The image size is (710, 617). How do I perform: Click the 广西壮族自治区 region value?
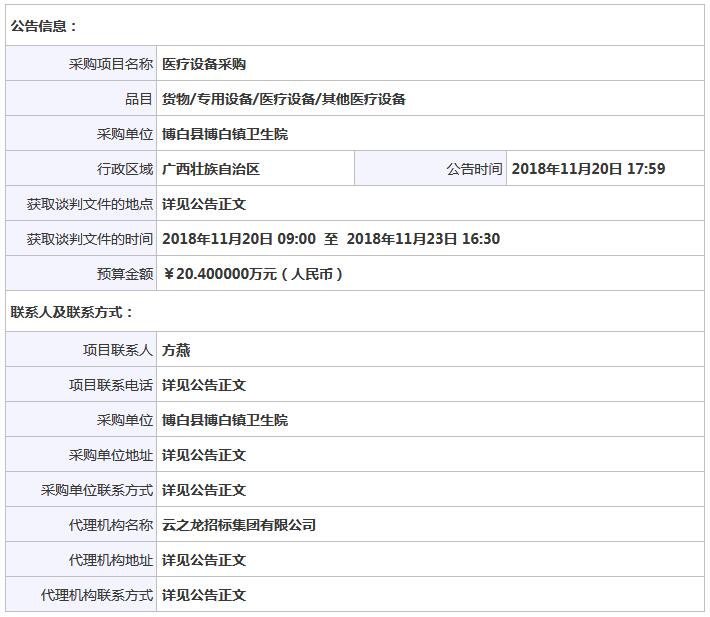pyautogui.click(x=211, y=169)
